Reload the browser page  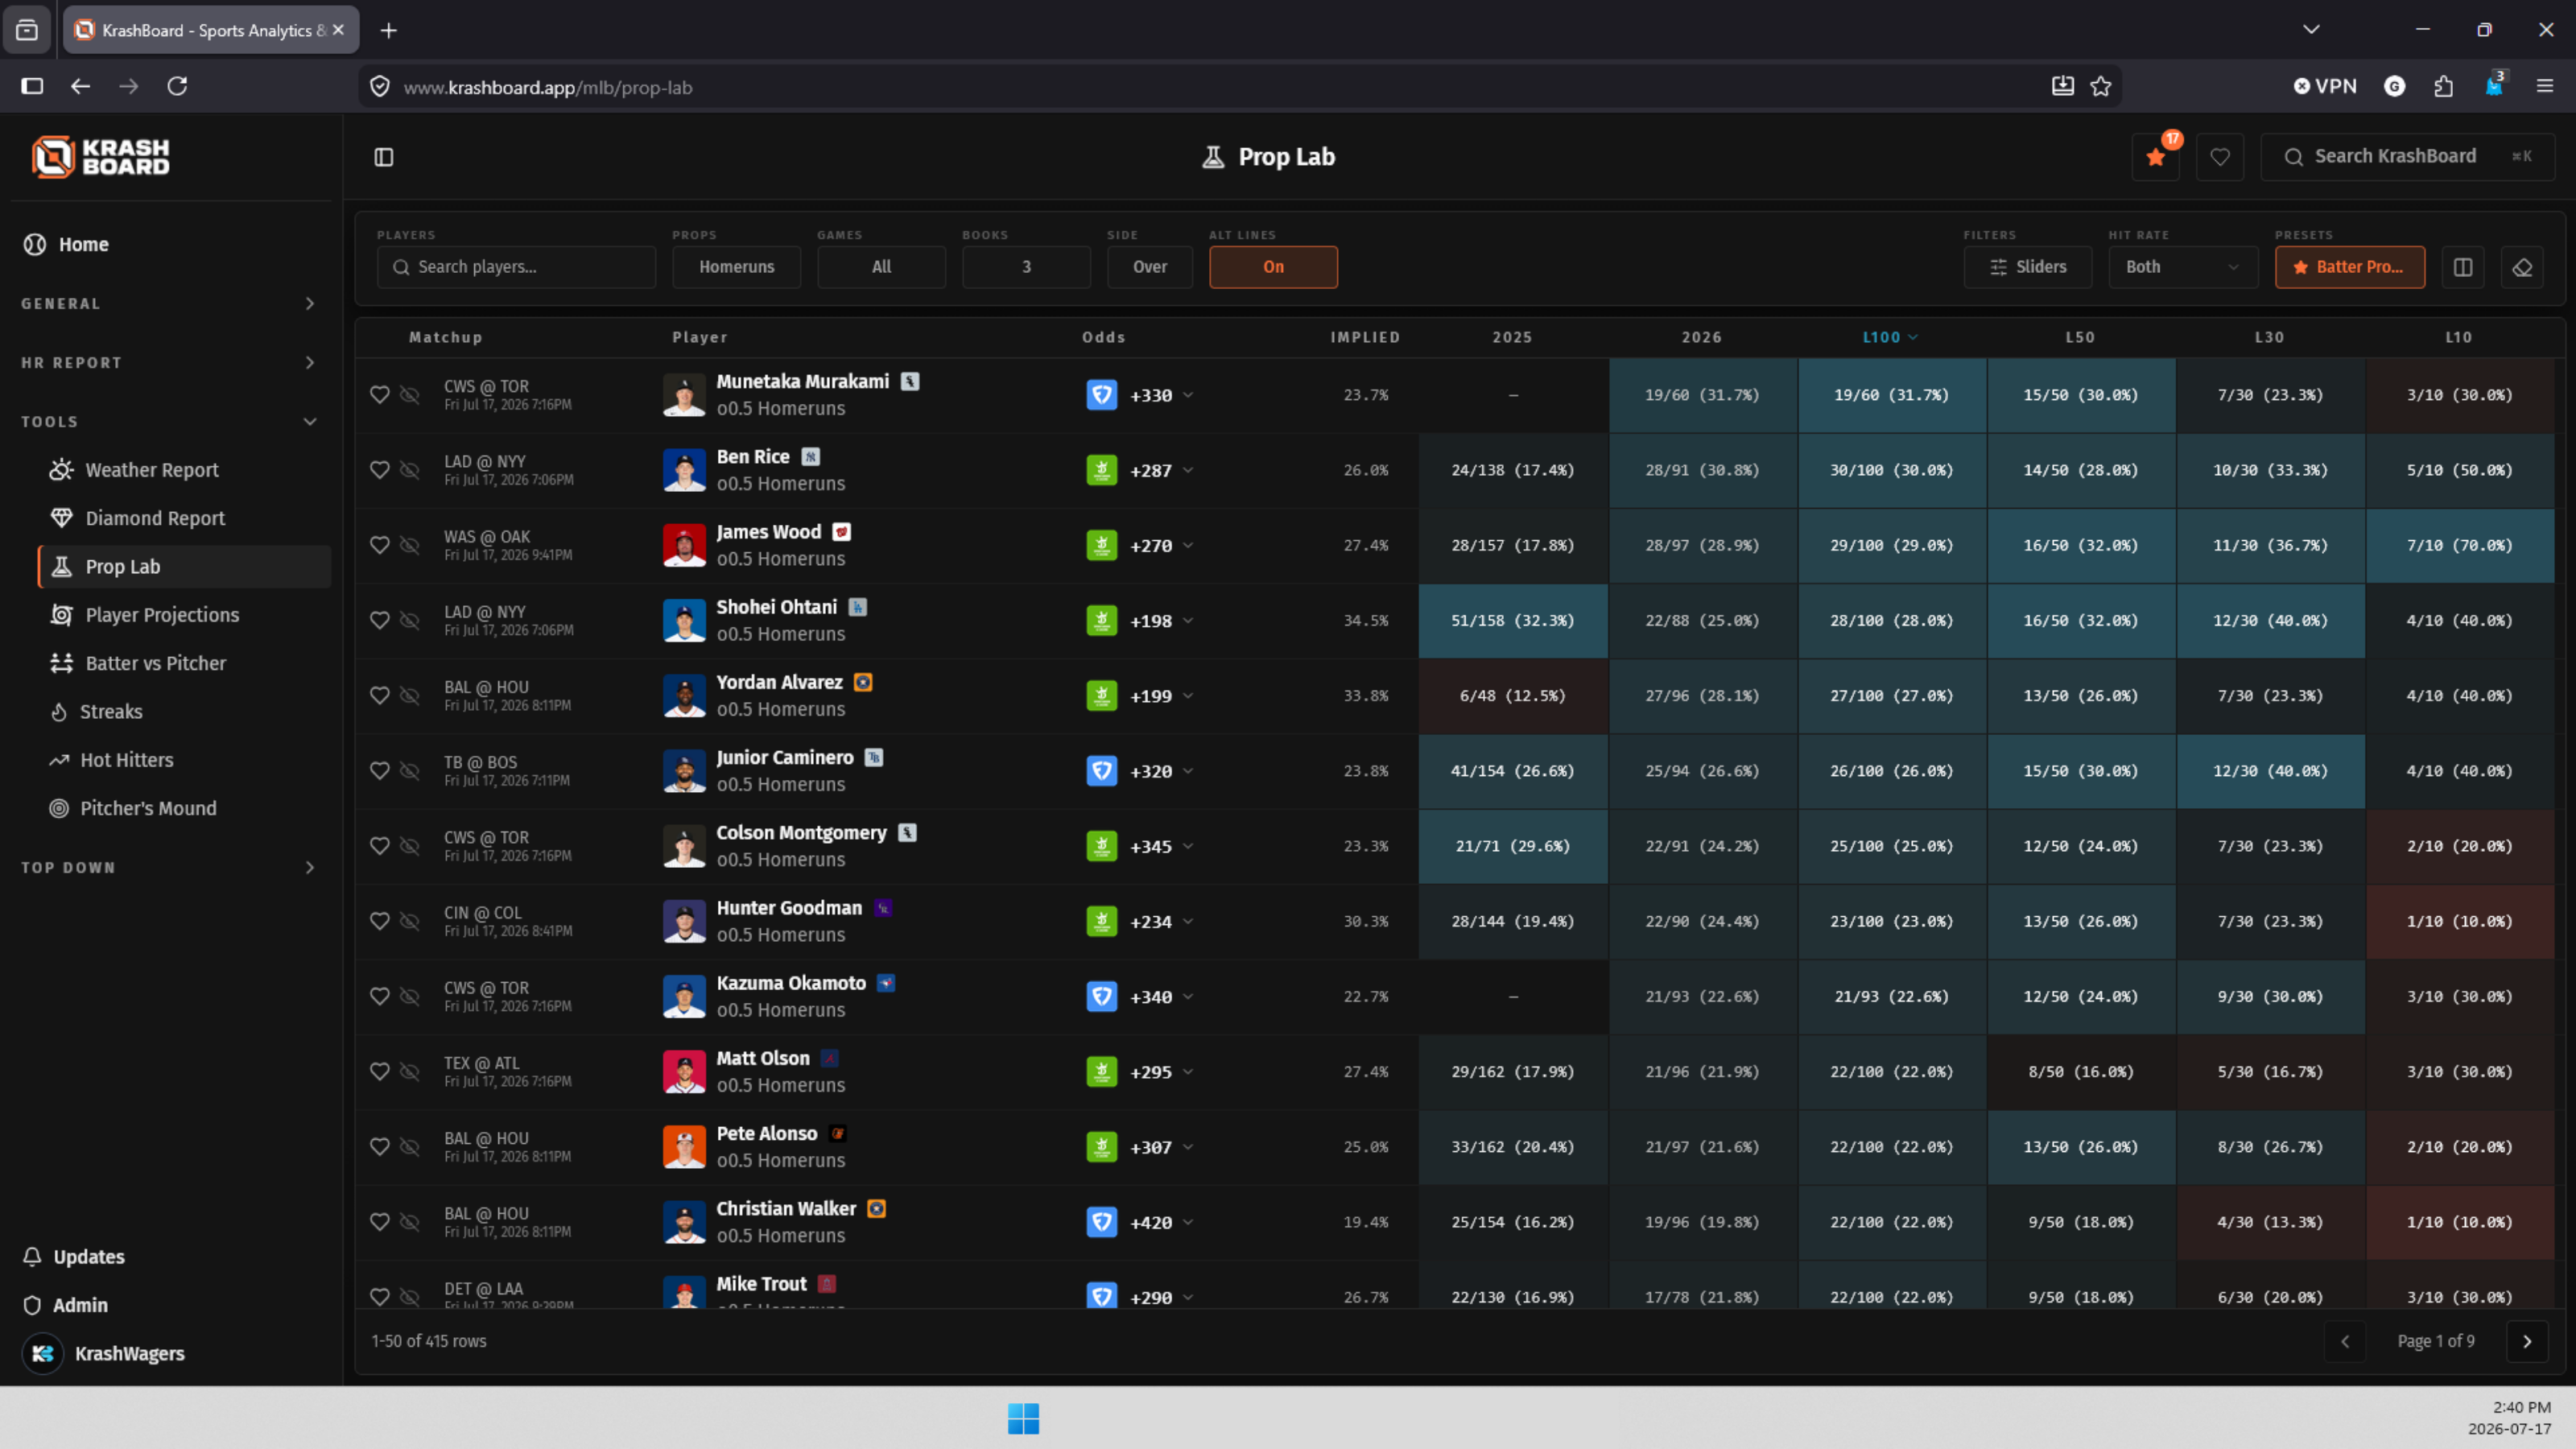[x=177, y=87]
